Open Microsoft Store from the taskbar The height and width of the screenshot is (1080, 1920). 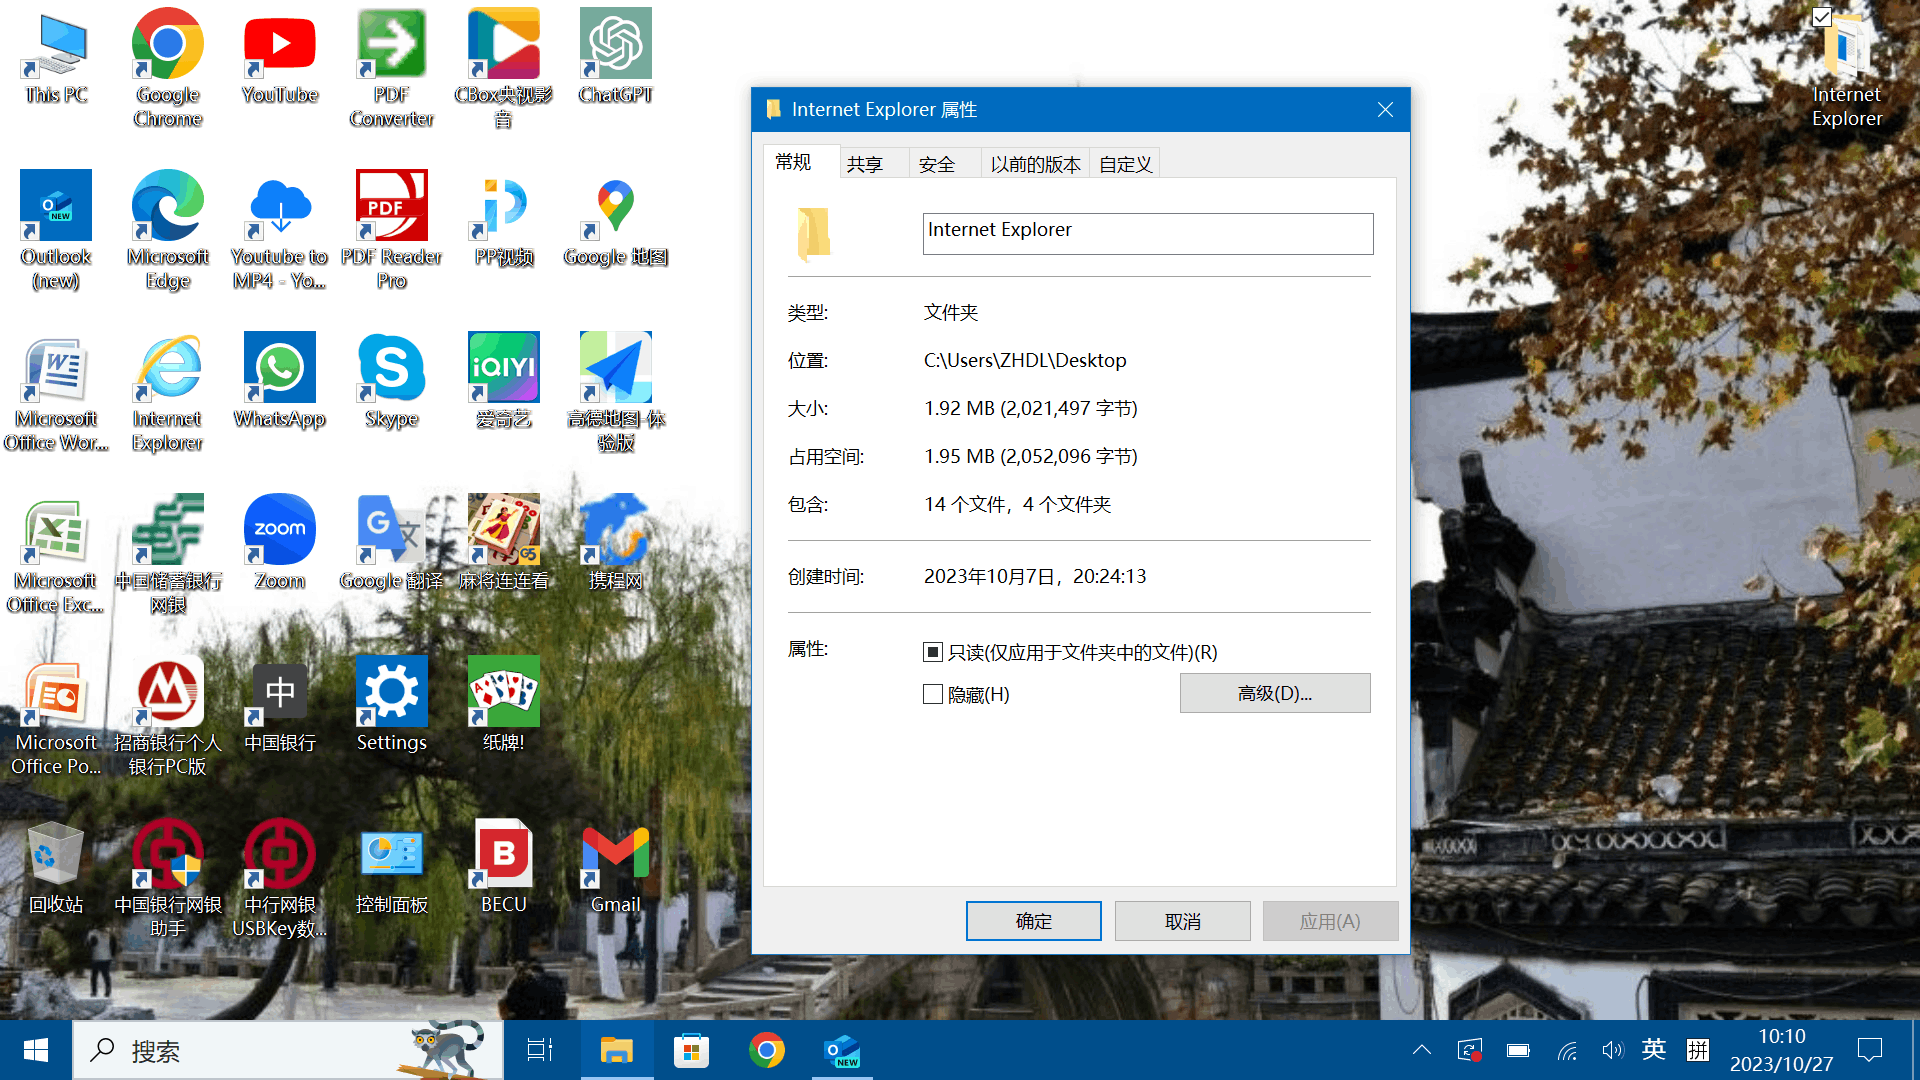pos(691,1050)
